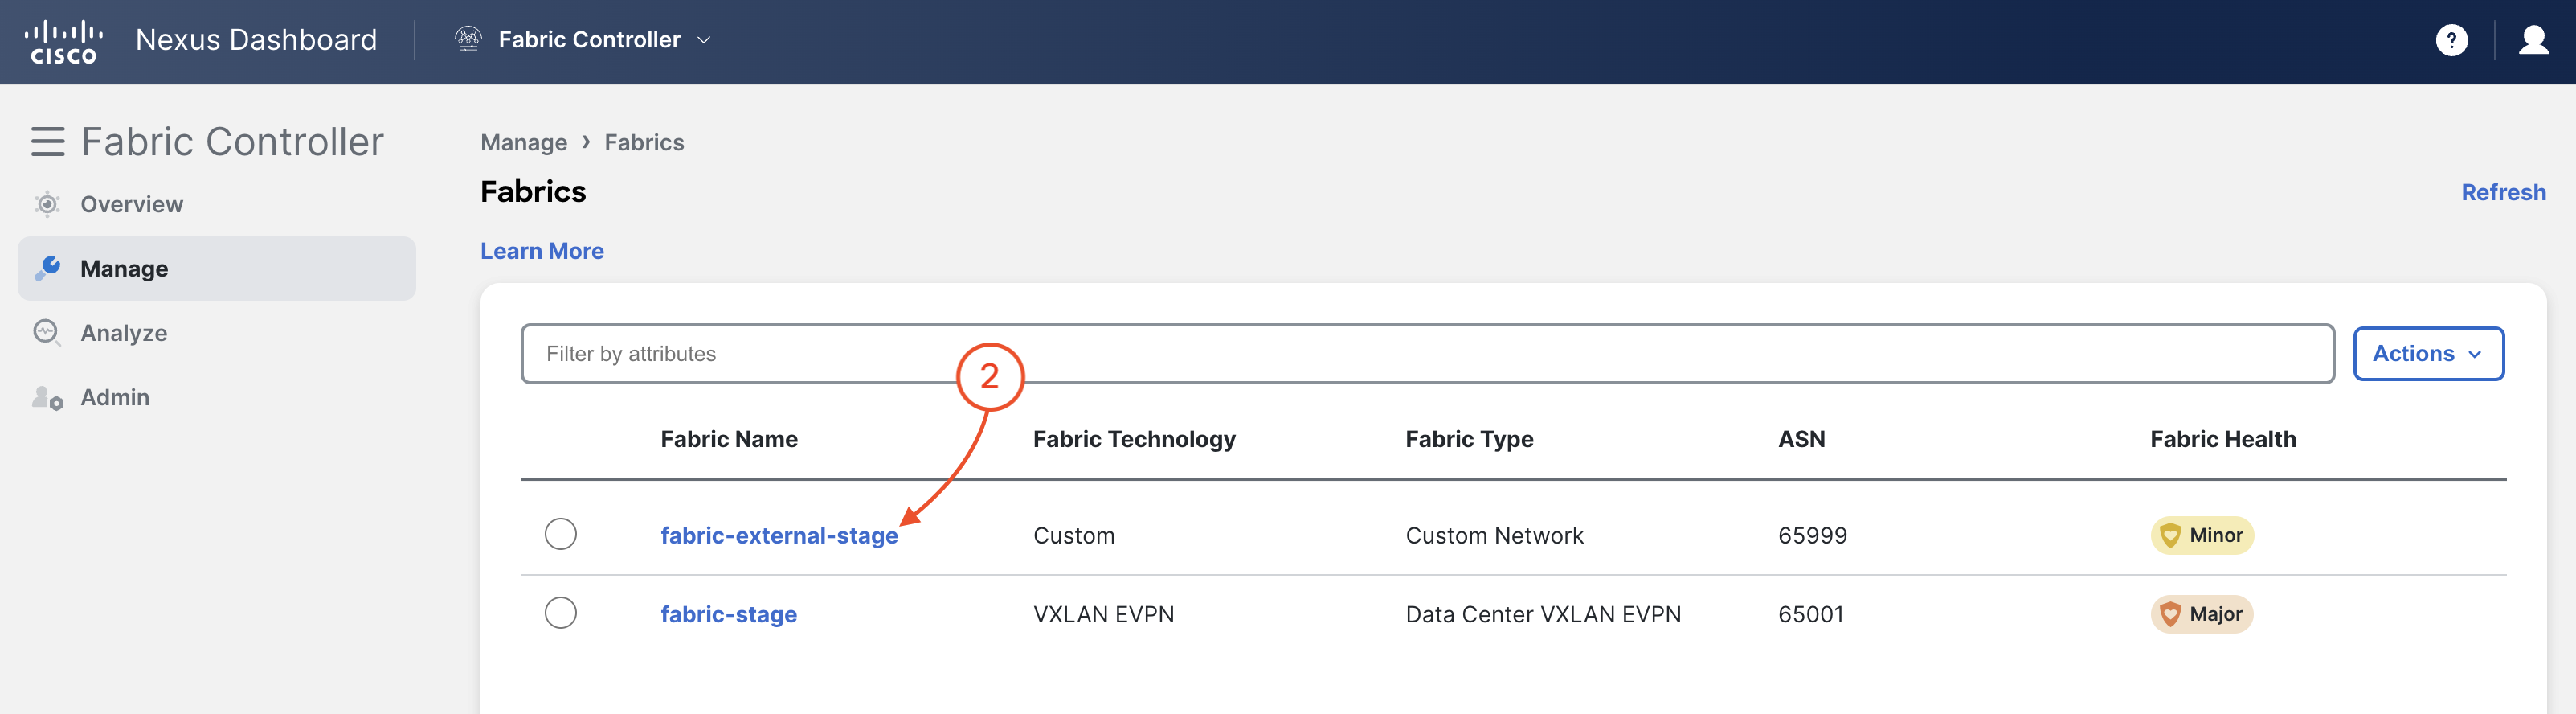Click the Custom technology cell
The height and width of the screenshot is (714, 2576).
click(x=1074, y=535)
